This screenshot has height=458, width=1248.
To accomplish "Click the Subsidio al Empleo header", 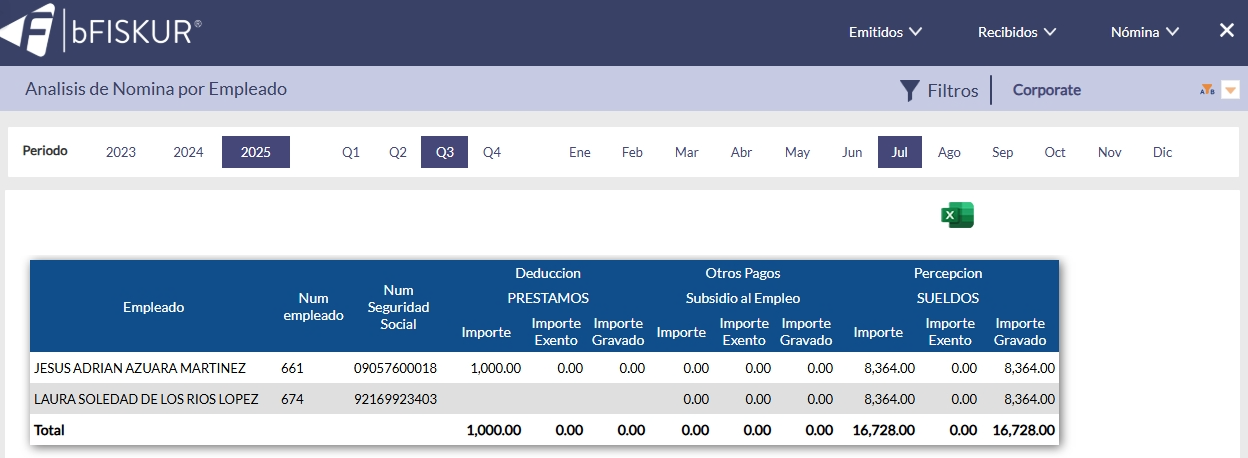I will [x=743, y=298].
